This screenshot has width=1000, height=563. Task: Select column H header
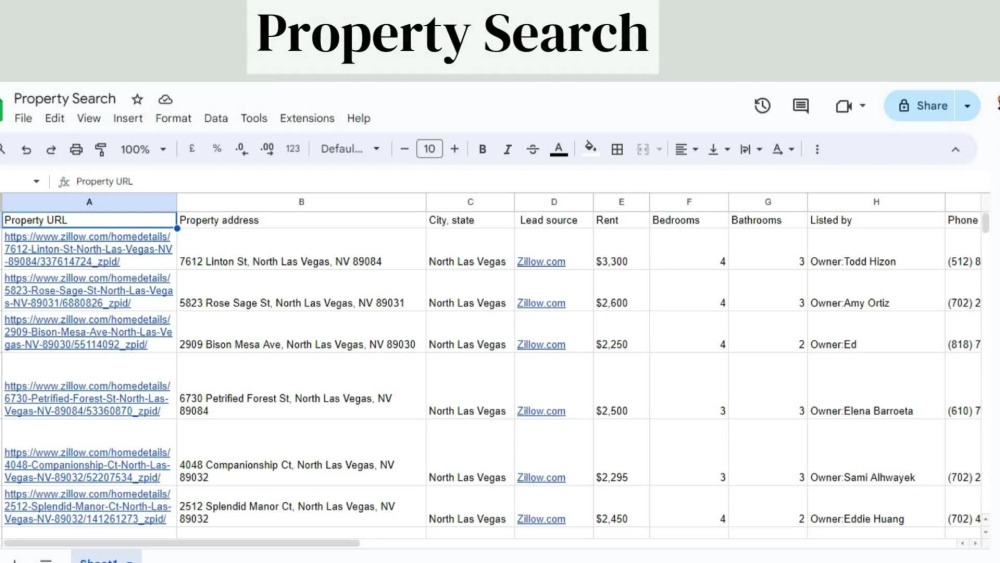click(876, 202)
